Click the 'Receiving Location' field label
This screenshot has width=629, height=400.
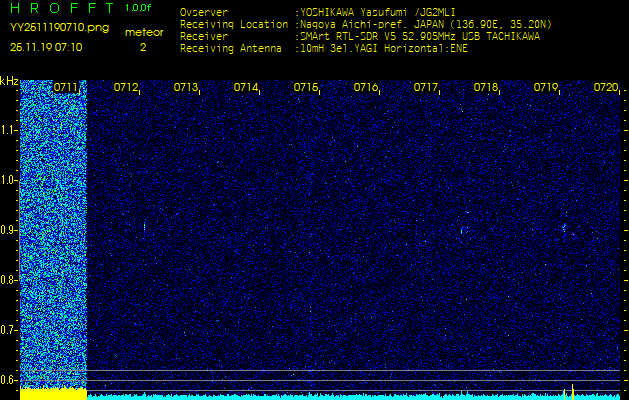click(x=234, y=24)
